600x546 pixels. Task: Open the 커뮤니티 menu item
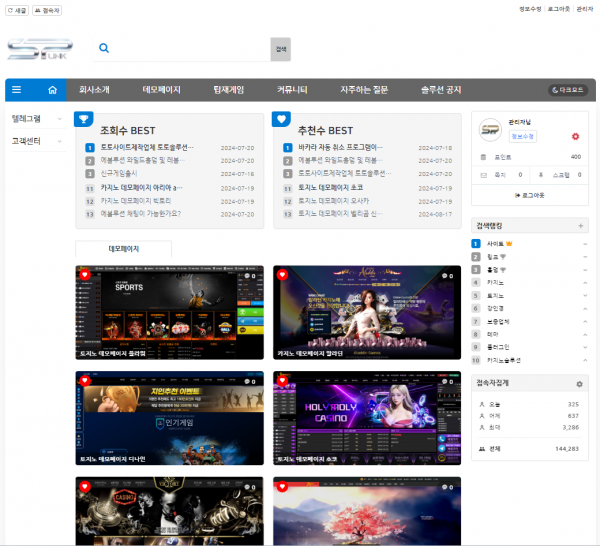[292, 89]
